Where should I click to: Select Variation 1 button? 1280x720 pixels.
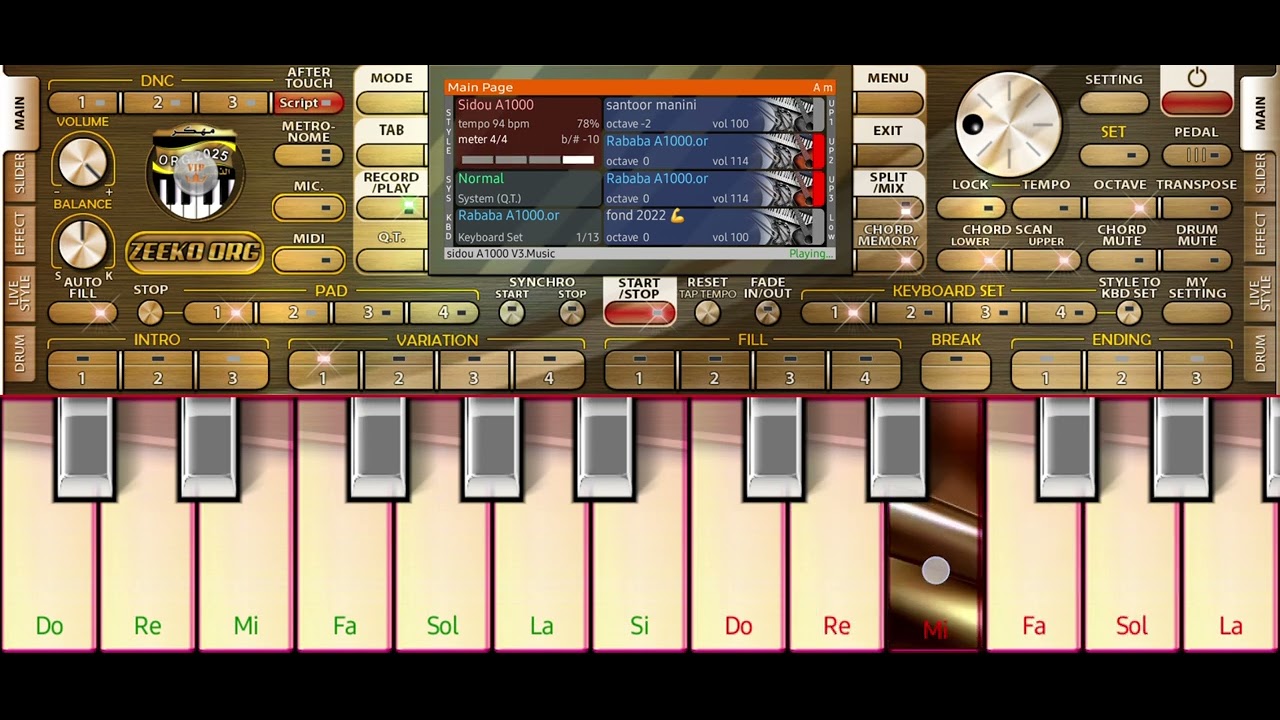pyautogui.click(x=323, y=370)
